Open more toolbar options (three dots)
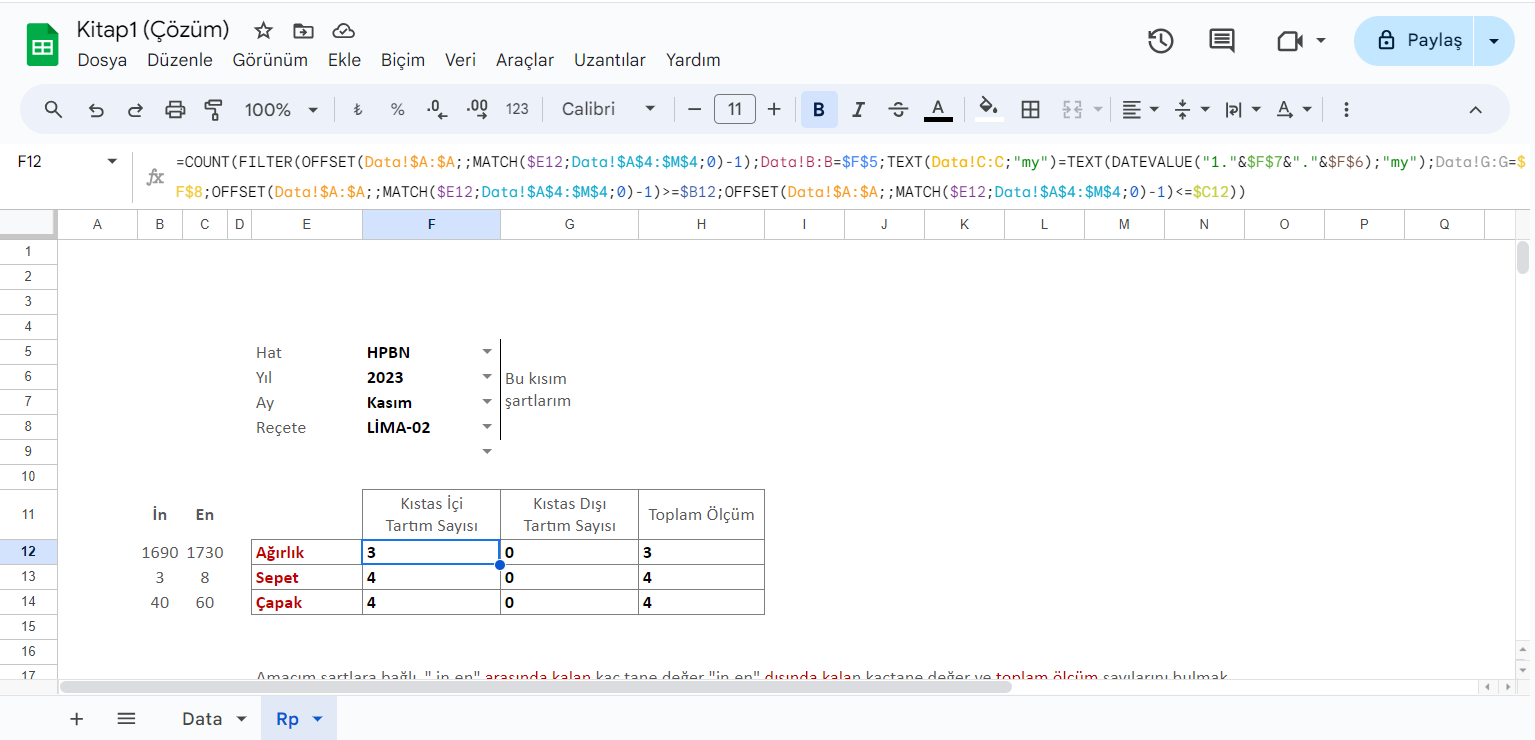The image size is (1535, 740). 1346,109
